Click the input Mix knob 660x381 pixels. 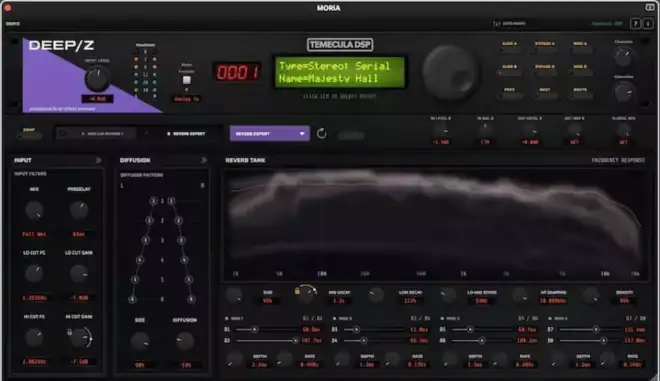(x=34, y=210)
